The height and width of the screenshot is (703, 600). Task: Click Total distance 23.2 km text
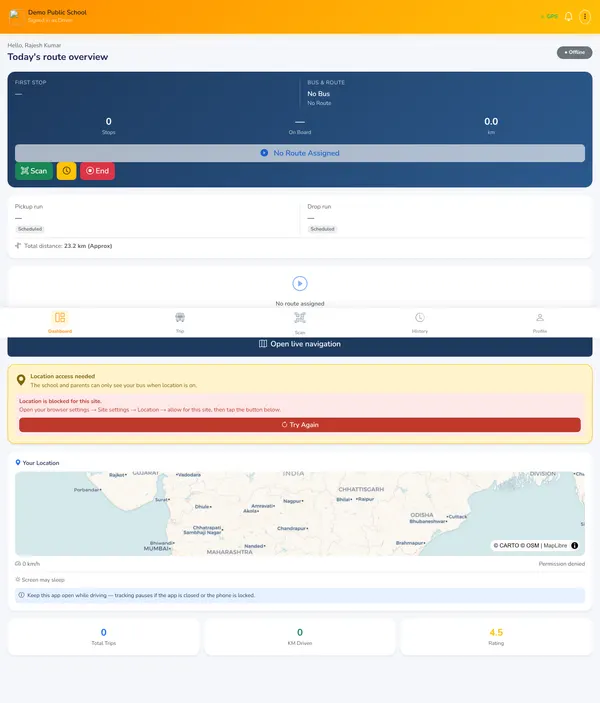pyautogui.click(x=68, y=246)
